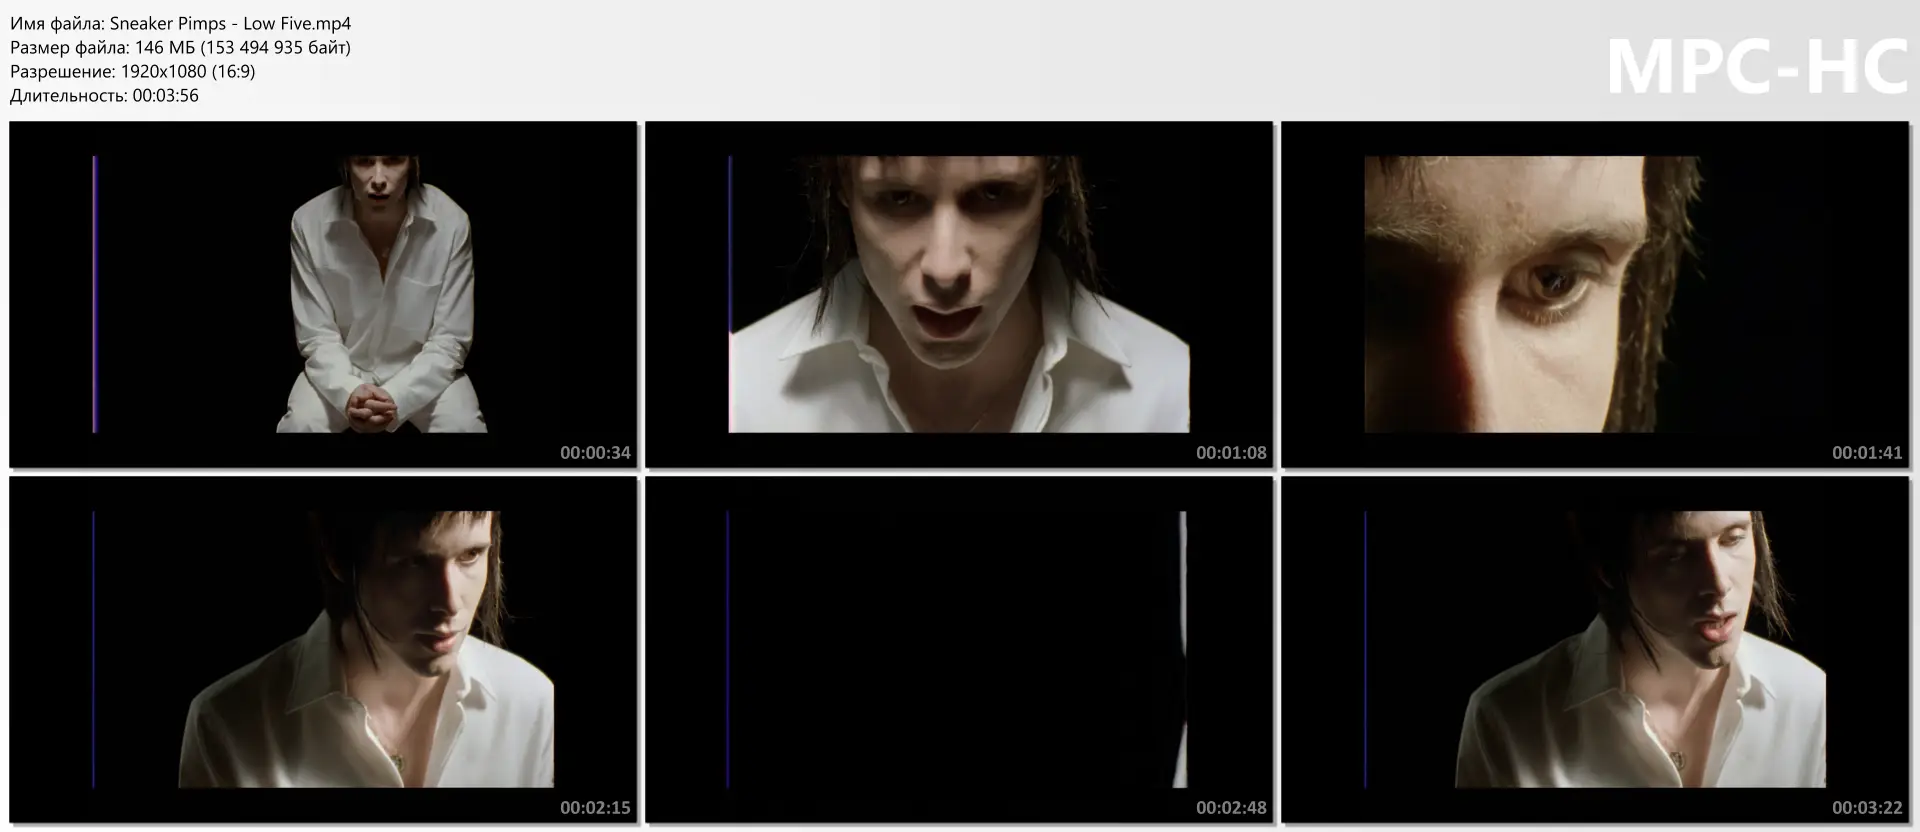This screenshot has width=1920, height=832.
Task: Click the timestamp label 00:01:41
Action: click(x=1867, y=453)
